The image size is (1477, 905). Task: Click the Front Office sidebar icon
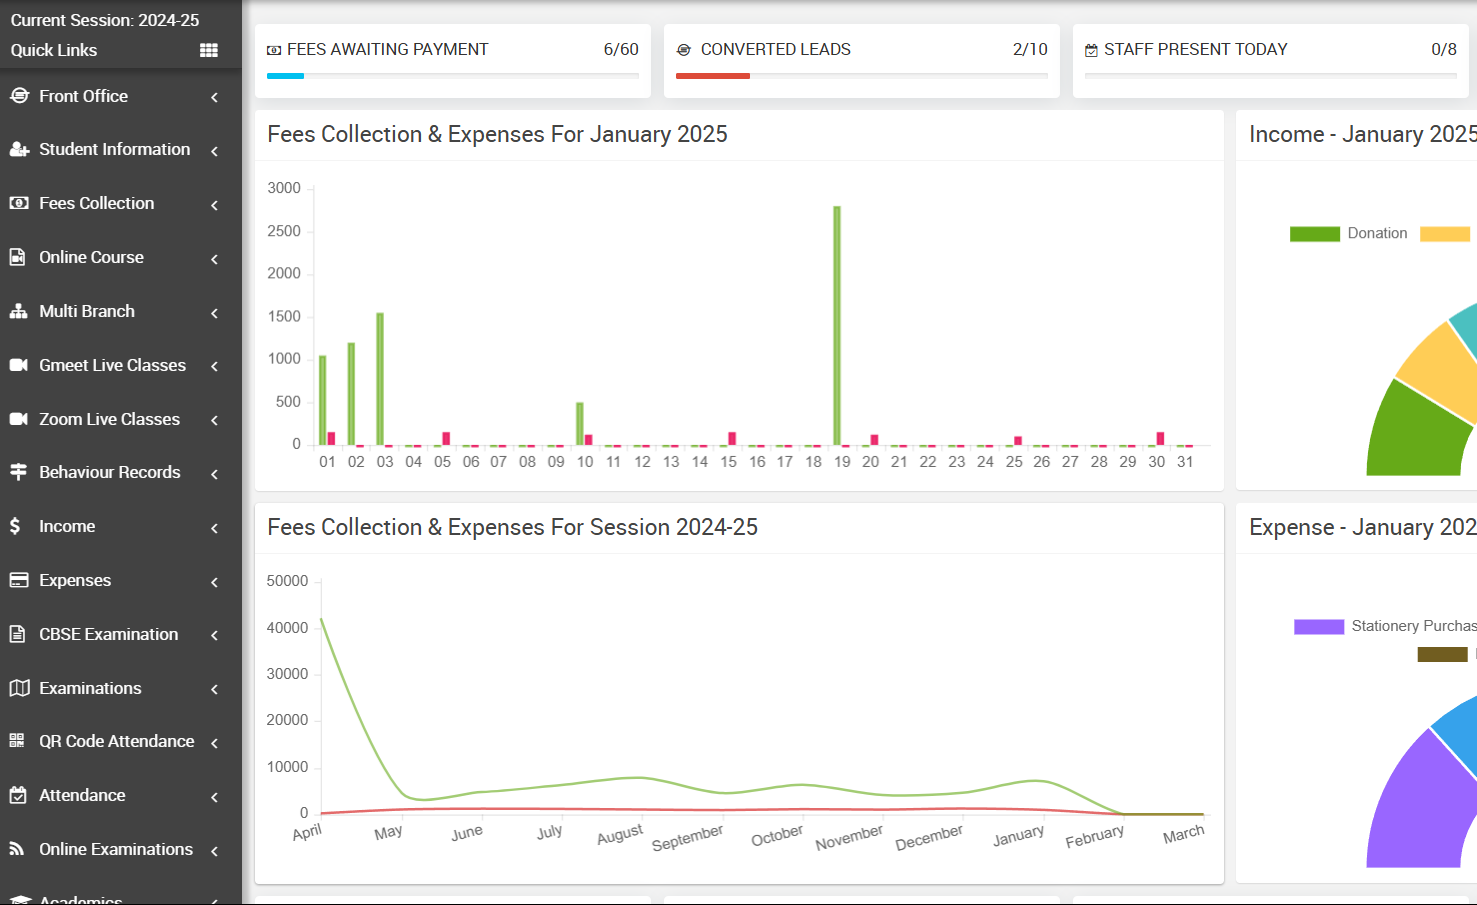19,96
